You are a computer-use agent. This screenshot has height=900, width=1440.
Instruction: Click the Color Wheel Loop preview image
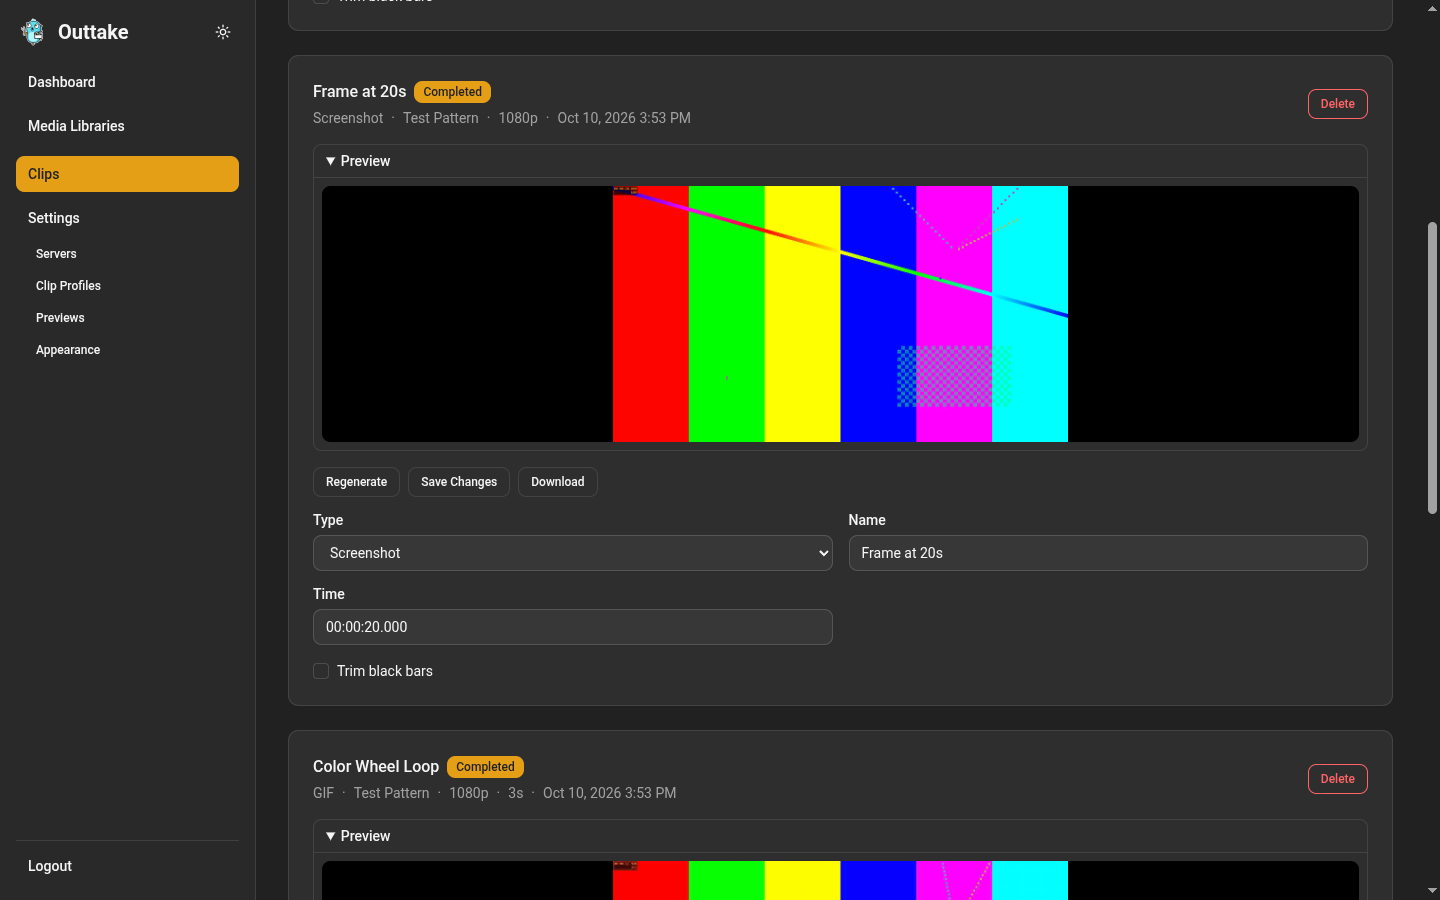[x=840, y=880]
